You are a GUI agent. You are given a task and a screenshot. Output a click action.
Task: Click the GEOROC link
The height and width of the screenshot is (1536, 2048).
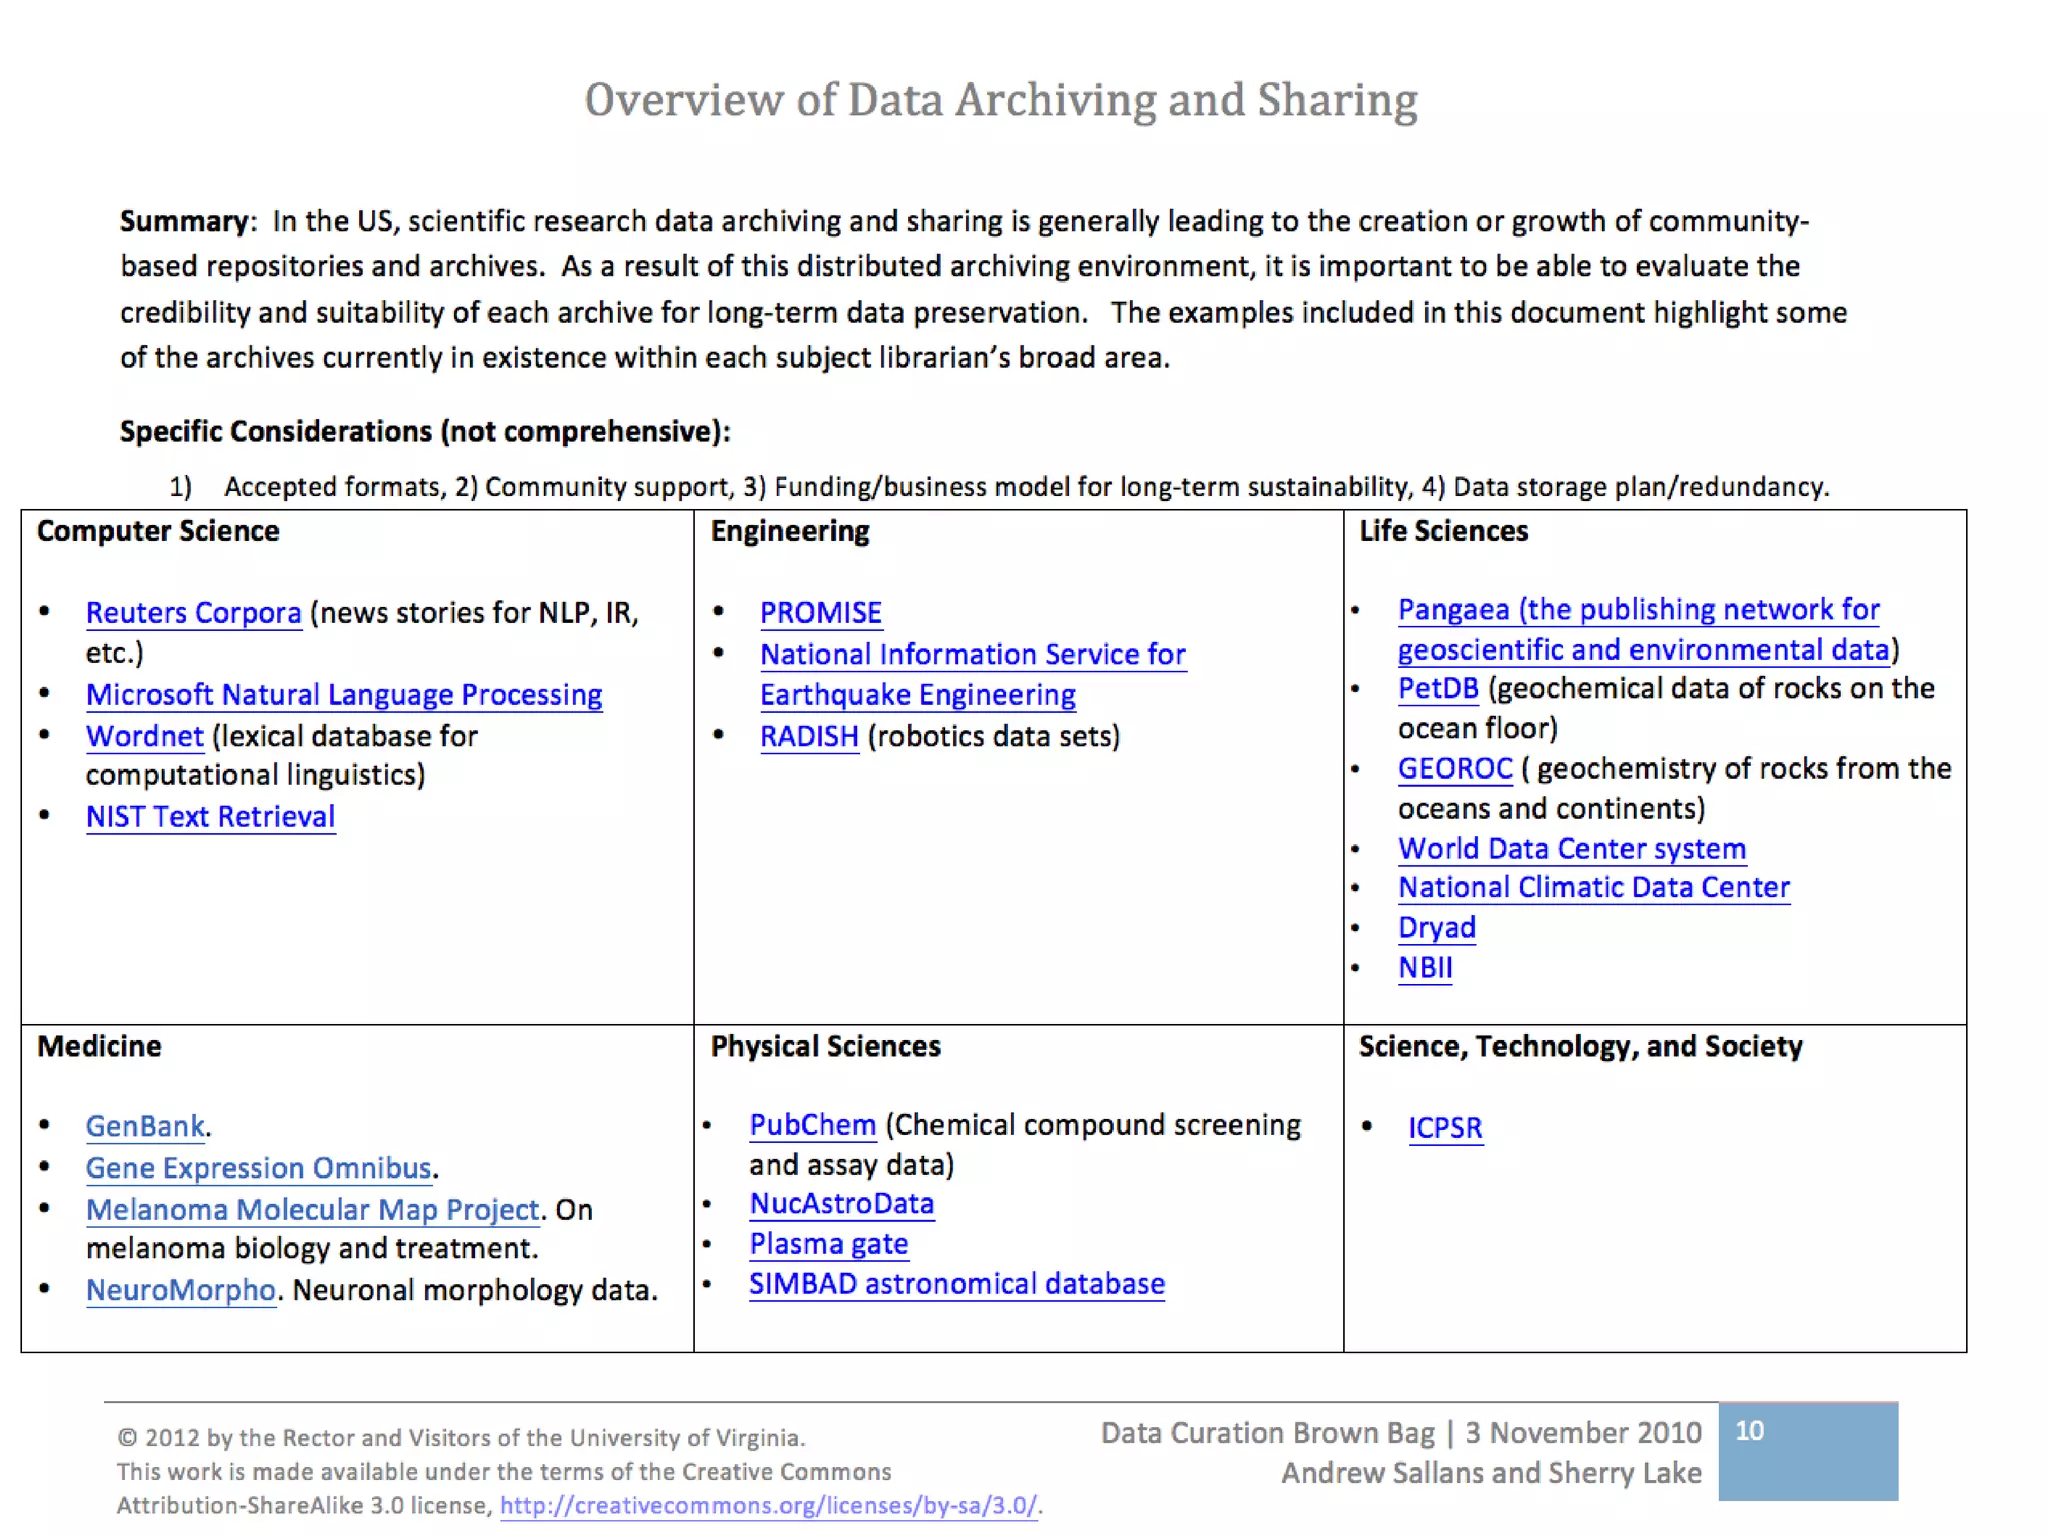coord(1455,768)
